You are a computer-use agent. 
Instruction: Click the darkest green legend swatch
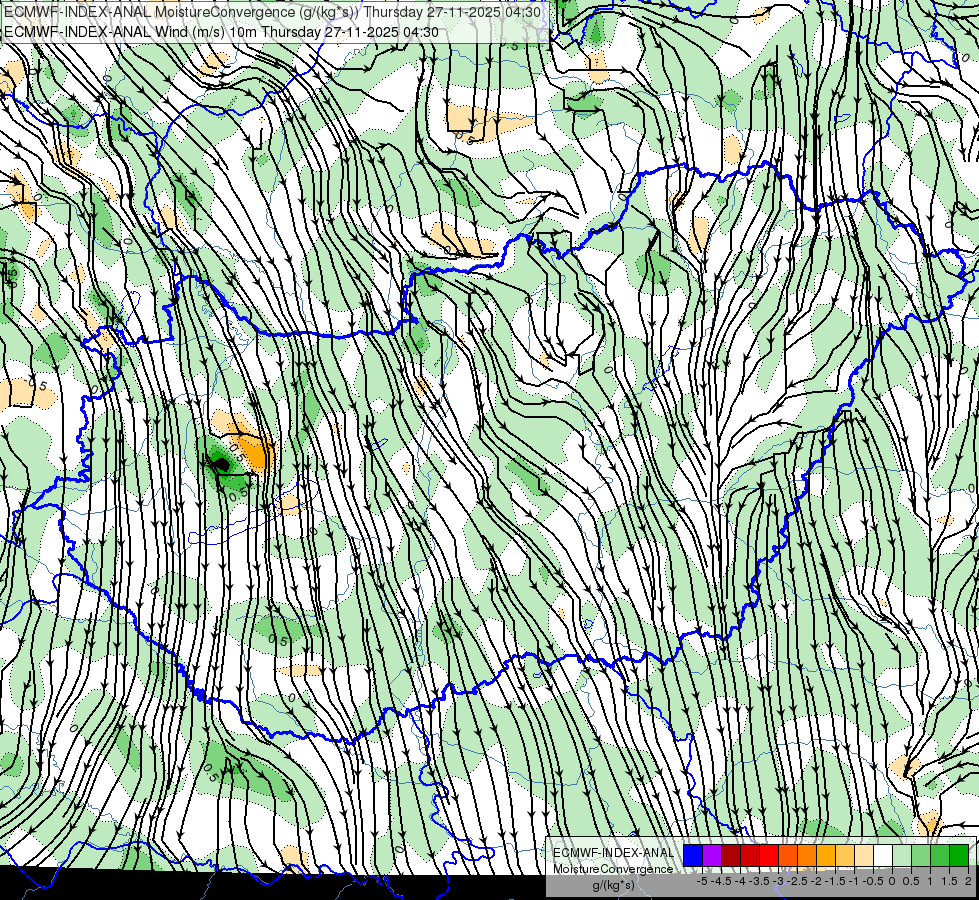click(x=959, y=856)
